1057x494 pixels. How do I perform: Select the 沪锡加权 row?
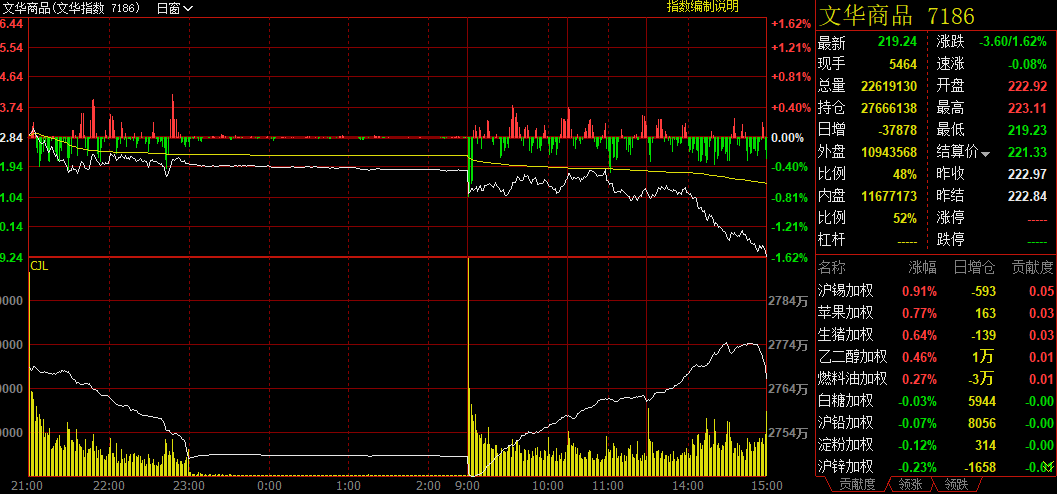(846, 291)
